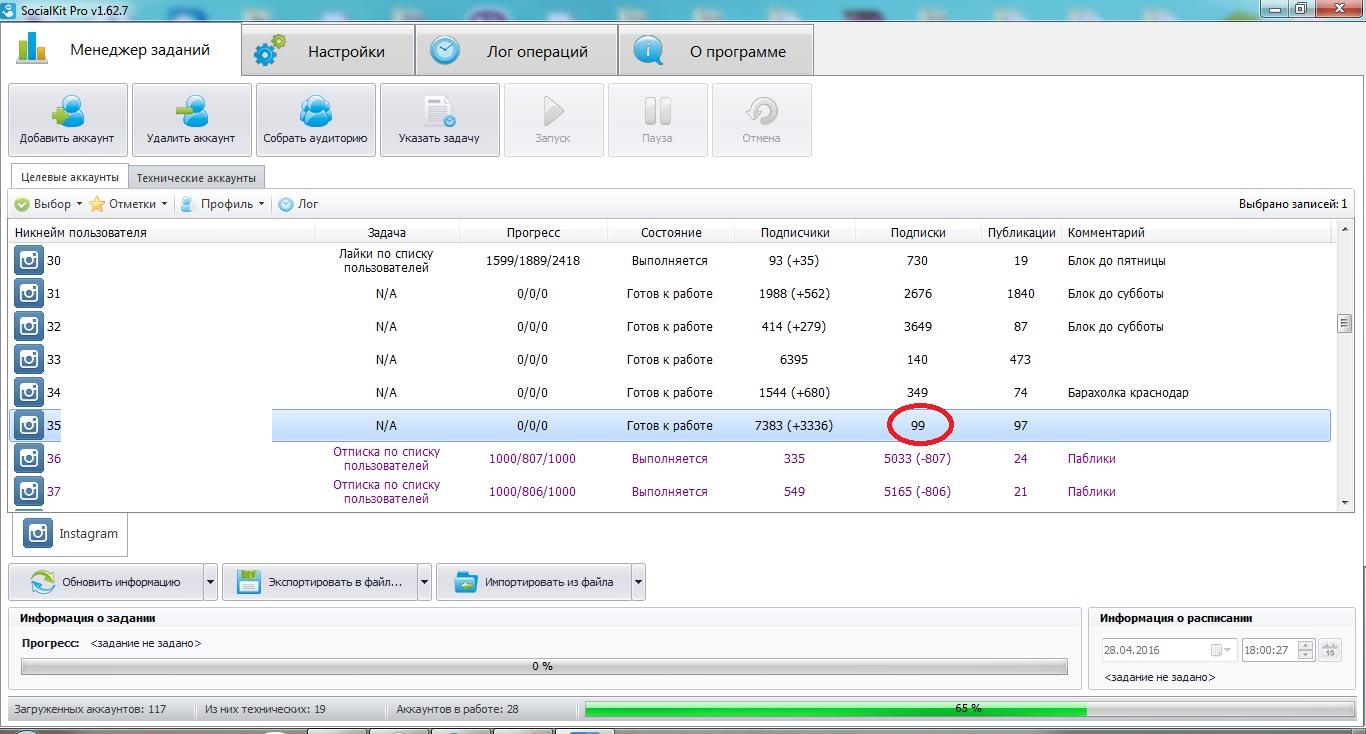The width and height of the screenshot is (1366, 734).
Task: Click the green 65 % progress bar
Action: tap(968, 709)
